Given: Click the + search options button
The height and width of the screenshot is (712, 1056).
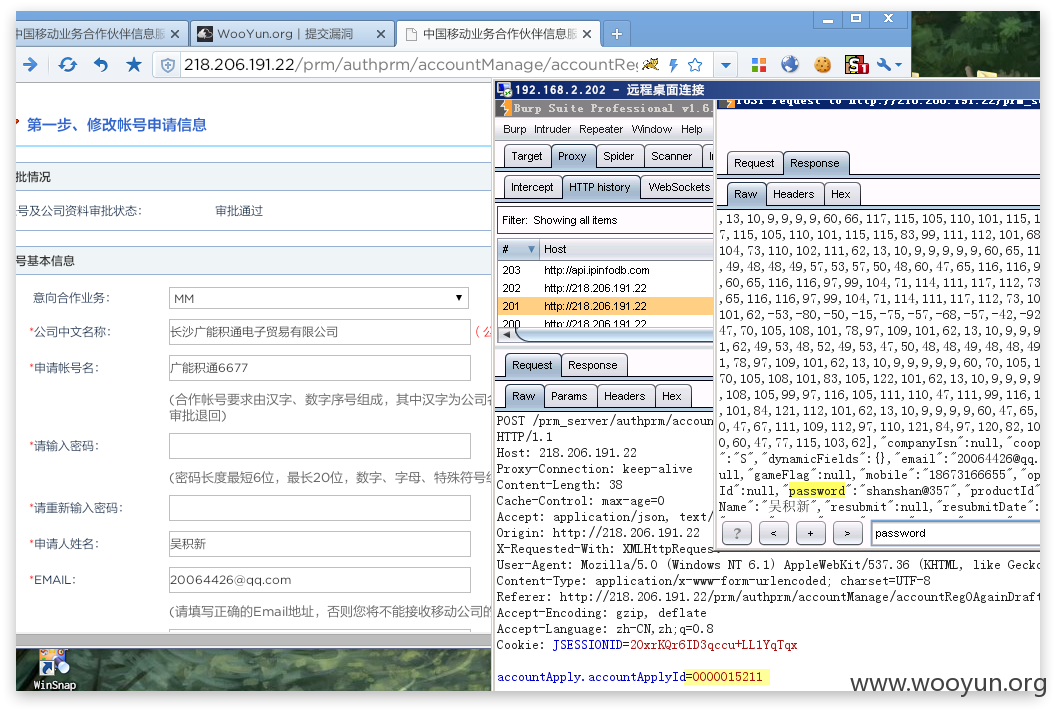Looking at the screenshot, I should coord(810,533).
